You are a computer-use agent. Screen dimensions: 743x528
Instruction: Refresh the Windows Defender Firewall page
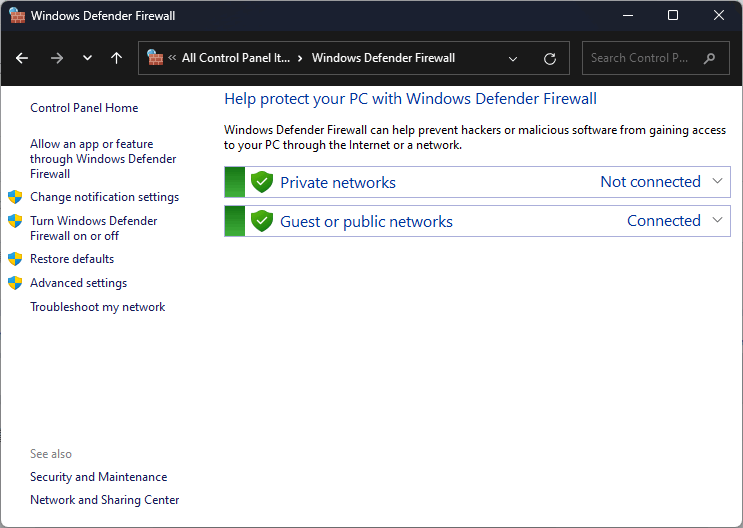pyautogui.click(x=550, y=59)
